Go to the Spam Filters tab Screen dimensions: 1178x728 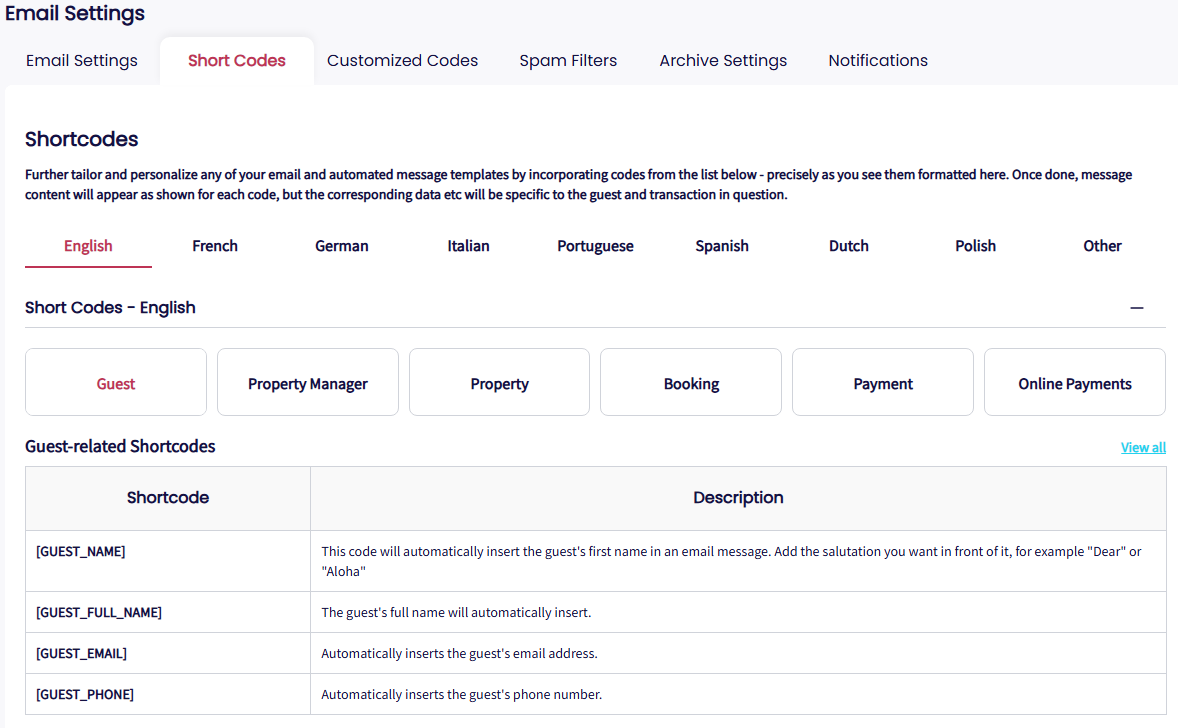tap(568, 61)
